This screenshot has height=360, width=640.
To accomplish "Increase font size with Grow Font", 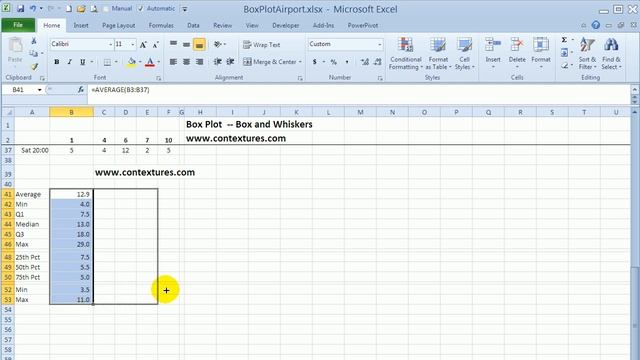I will (x=143, y=44).
